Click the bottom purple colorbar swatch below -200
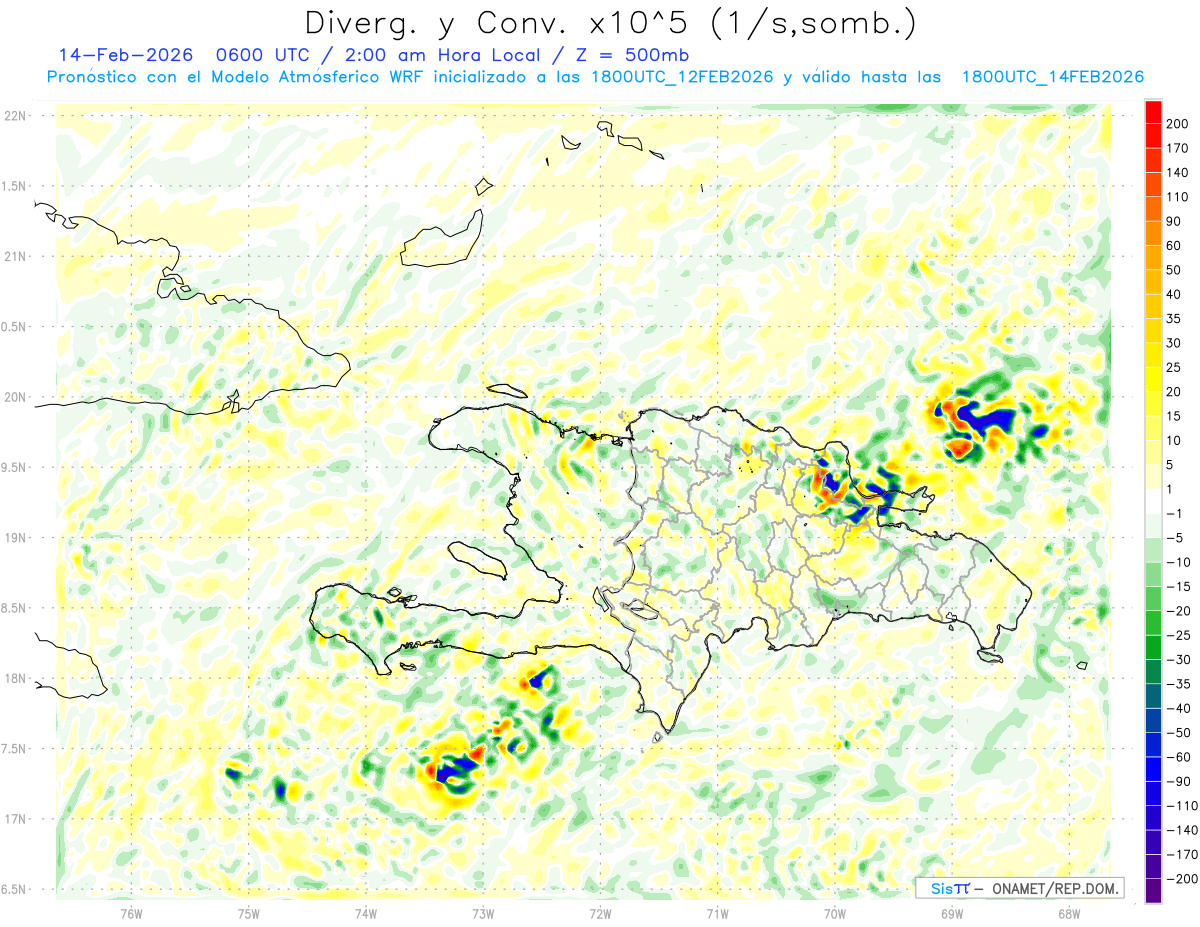This screenshot has width=1200, height=927. (x=1153, y=891)
